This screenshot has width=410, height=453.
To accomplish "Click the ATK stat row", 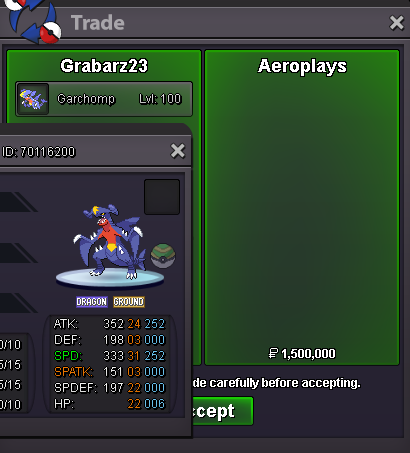I will click(x=109, y=324).
